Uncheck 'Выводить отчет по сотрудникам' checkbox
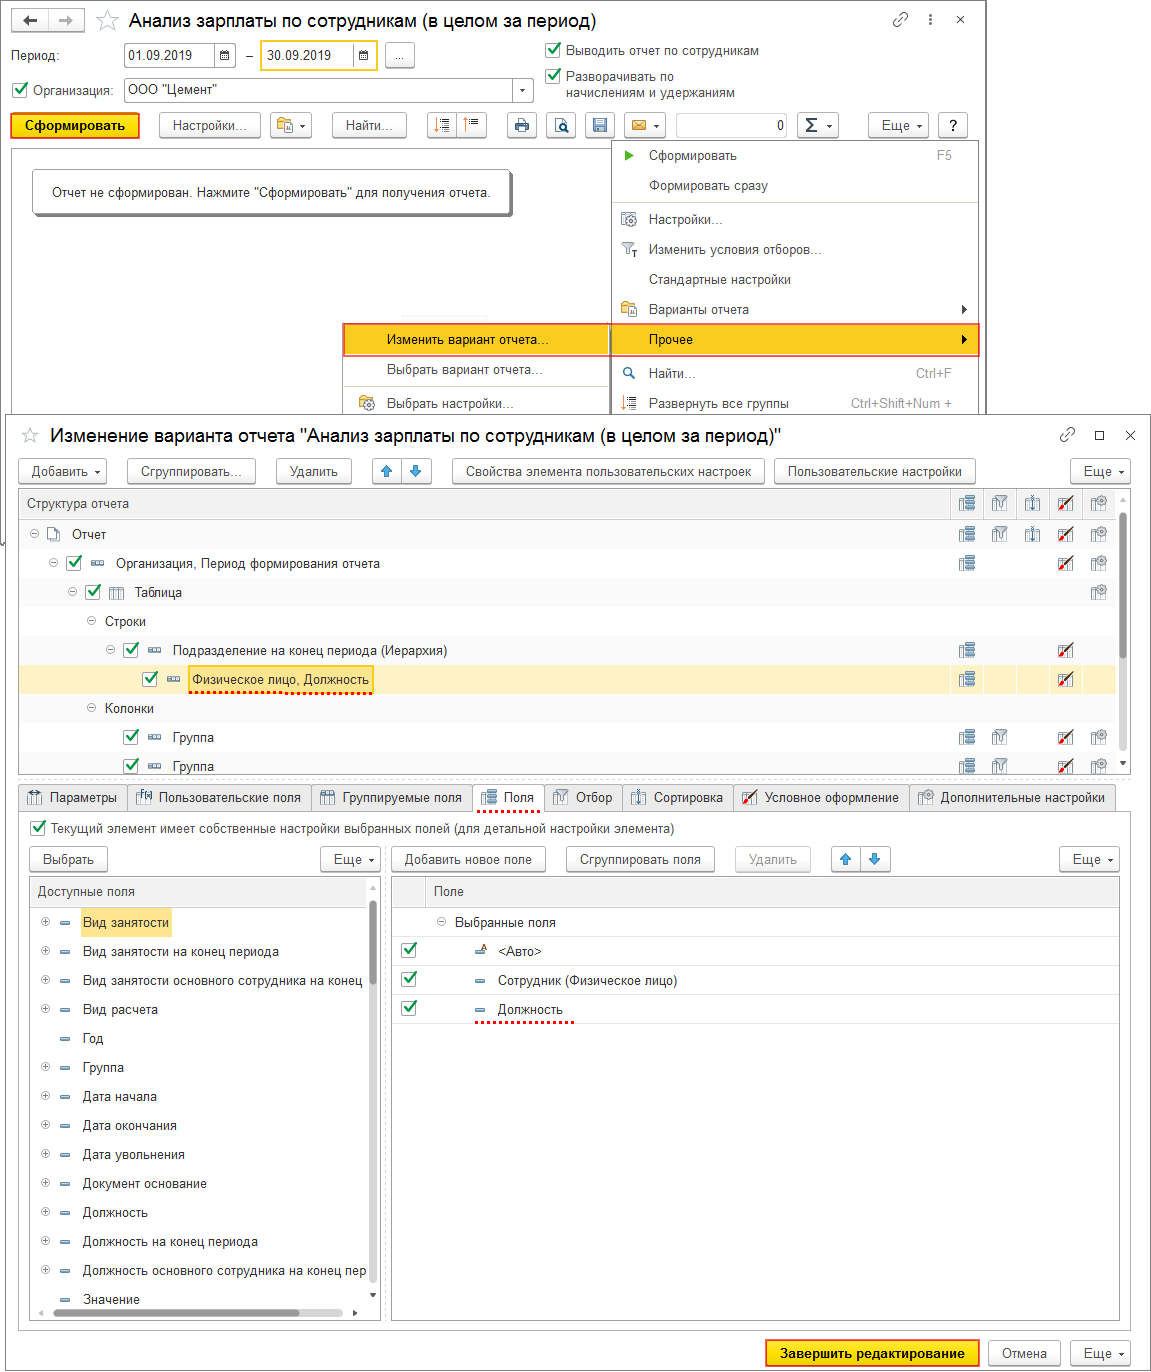The height and width of the screenshot is (1372, 1151). pyautogui.click(x=553, y=50)
